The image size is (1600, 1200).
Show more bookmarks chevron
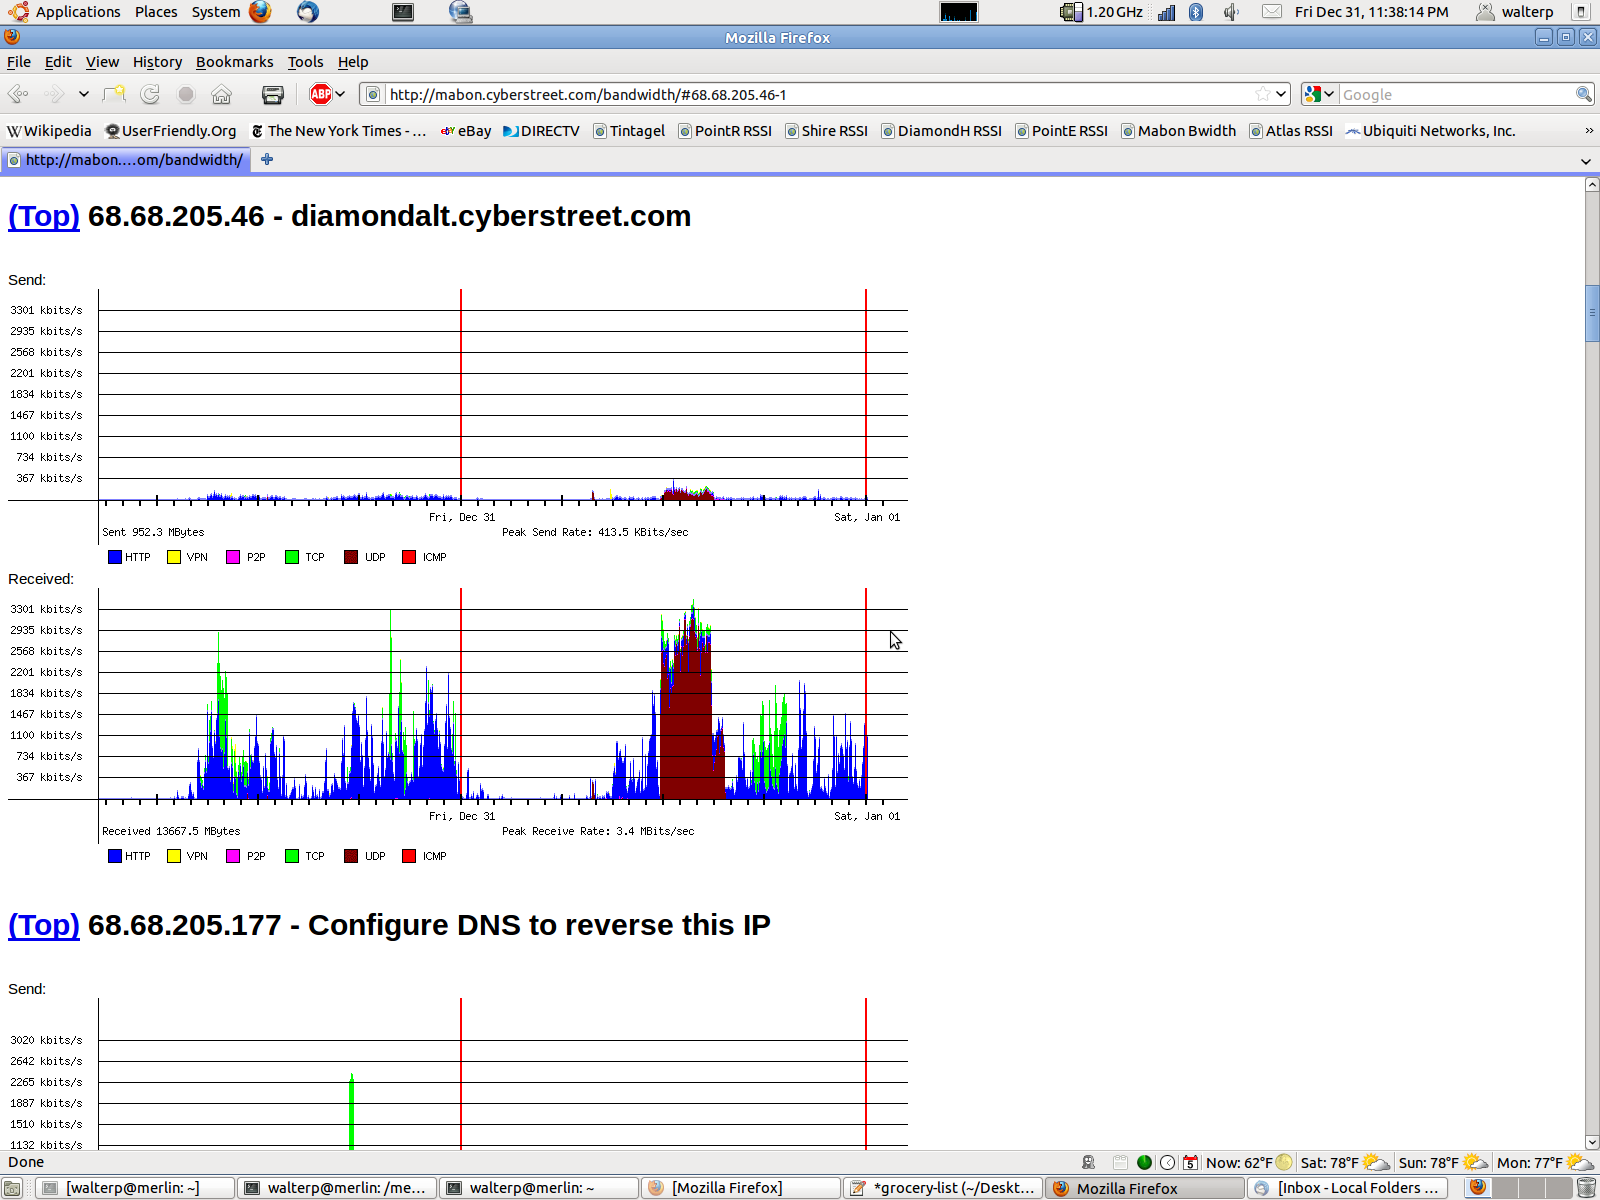pos(1589,131)
